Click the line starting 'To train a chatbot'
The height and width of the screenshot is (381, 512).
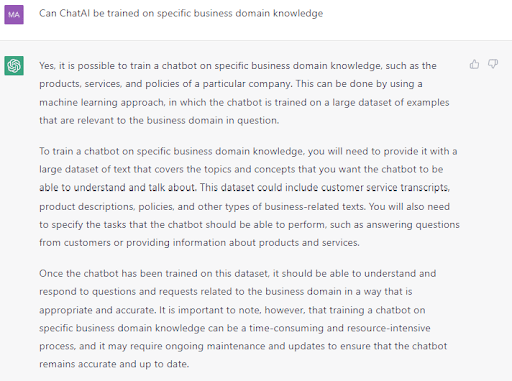248,151
